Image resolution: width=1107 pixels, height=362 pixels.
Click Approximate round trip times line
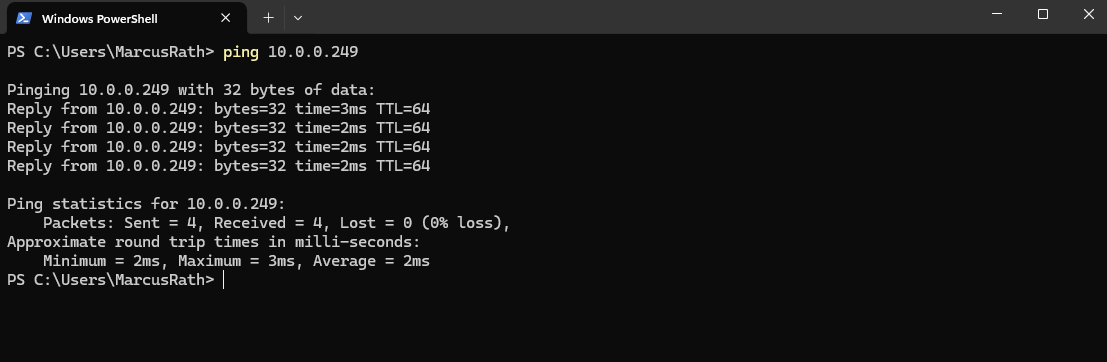click(x=214, y=242)
